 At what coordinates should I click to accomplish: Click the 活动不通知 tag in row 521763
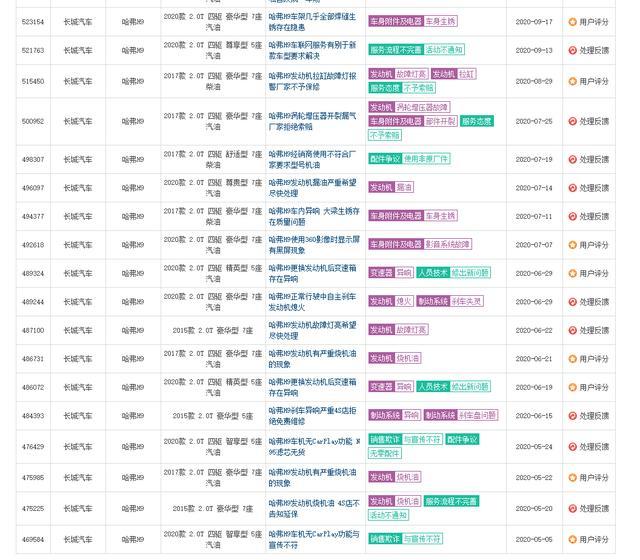point(444,50)
